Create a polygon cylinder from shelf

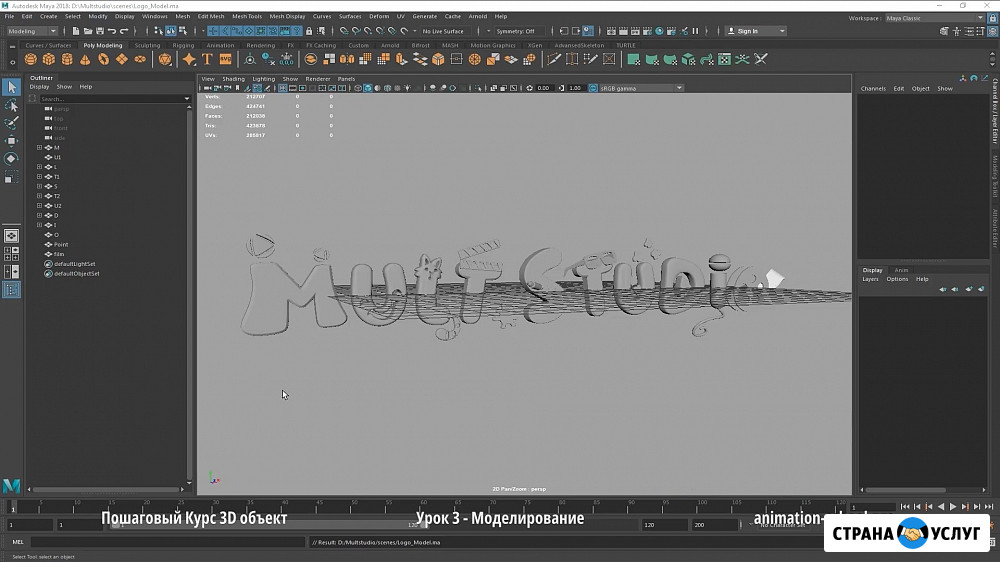(x=67, y=59)
